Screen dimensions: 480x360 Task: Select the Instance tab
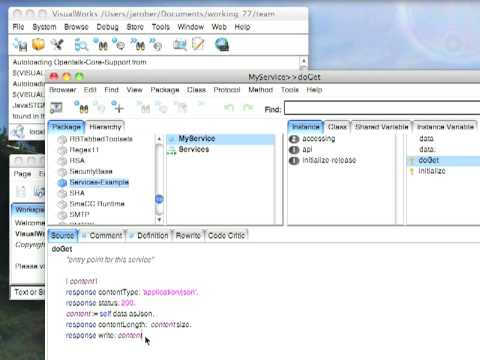point(305,127)
